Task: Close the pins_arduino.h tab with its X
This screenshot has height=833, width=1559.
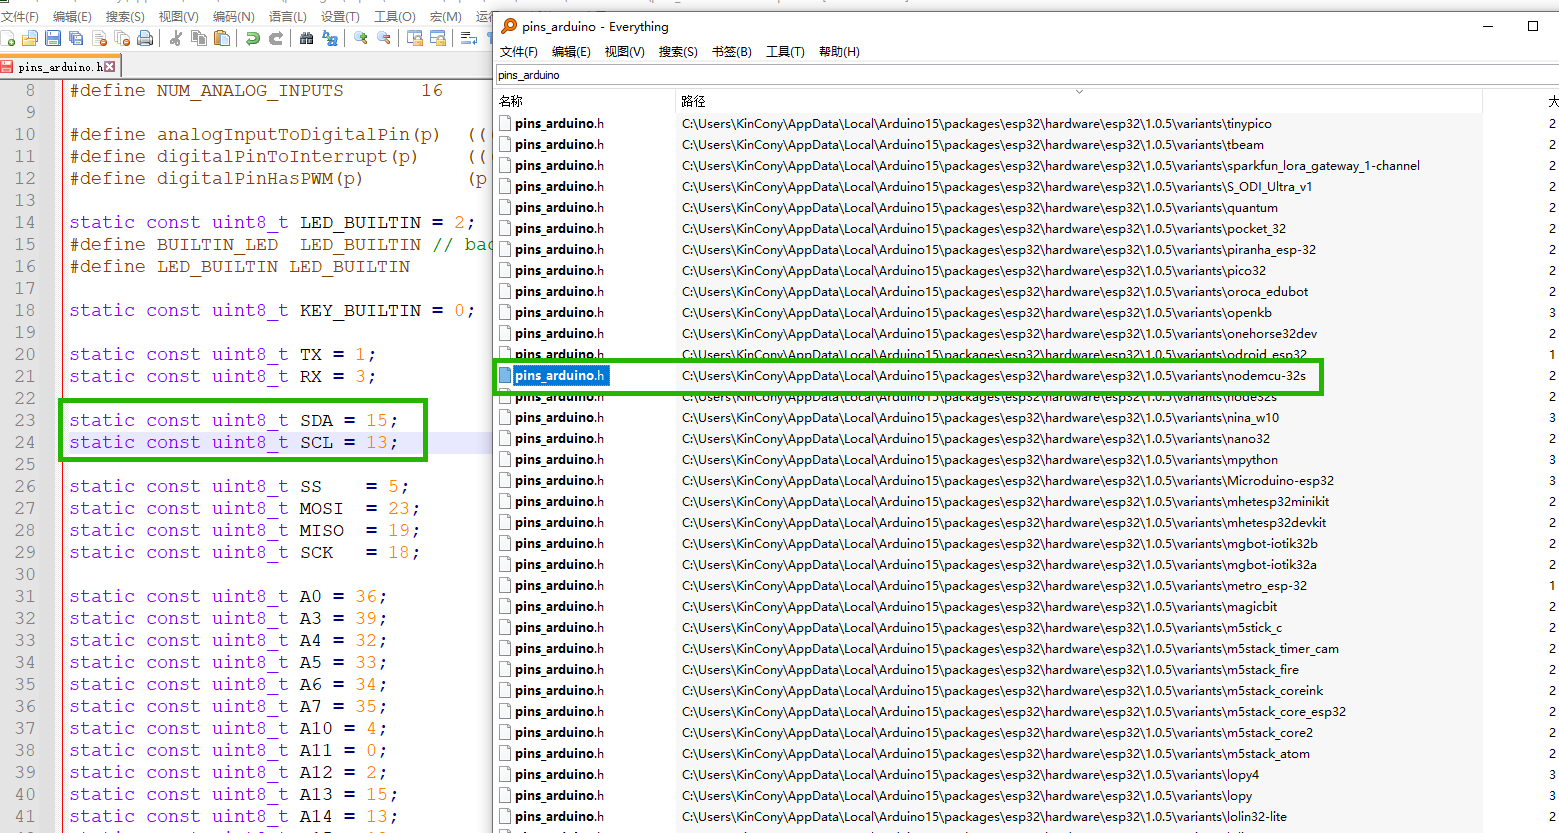Action: tap(110, 67)
